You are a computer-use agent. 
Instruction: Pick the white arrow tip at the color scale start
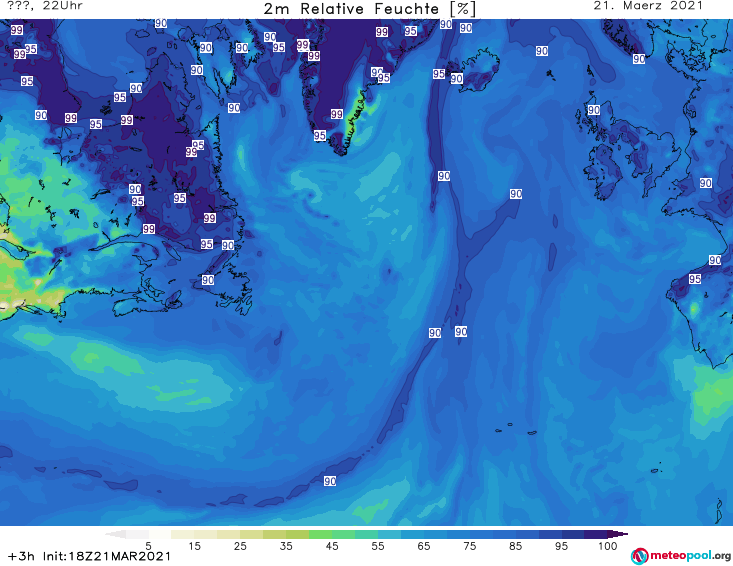click(115, 534)
